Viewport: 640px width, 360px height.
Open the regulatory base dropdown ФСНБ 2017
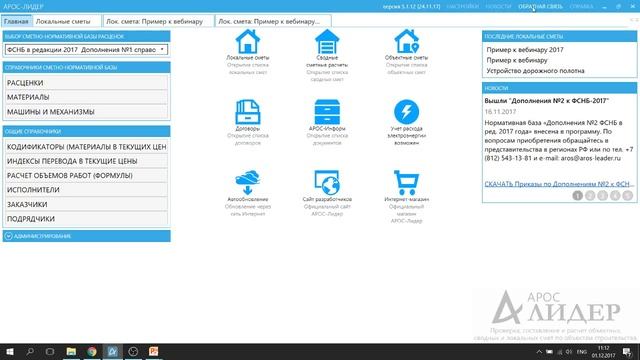86,49
